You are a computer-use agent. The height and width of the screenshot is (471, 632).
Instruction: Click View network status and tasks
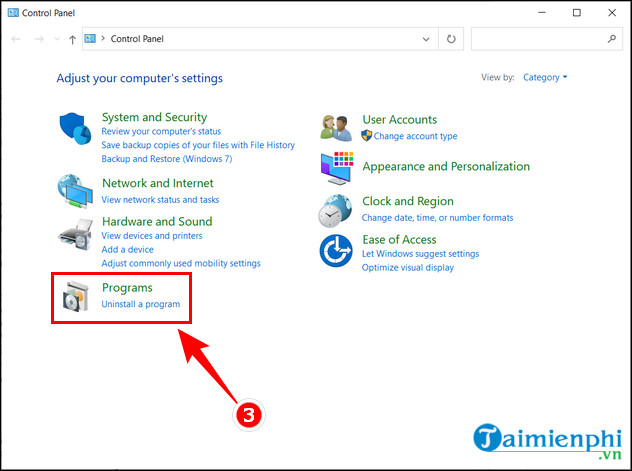(x=160, y=200)
